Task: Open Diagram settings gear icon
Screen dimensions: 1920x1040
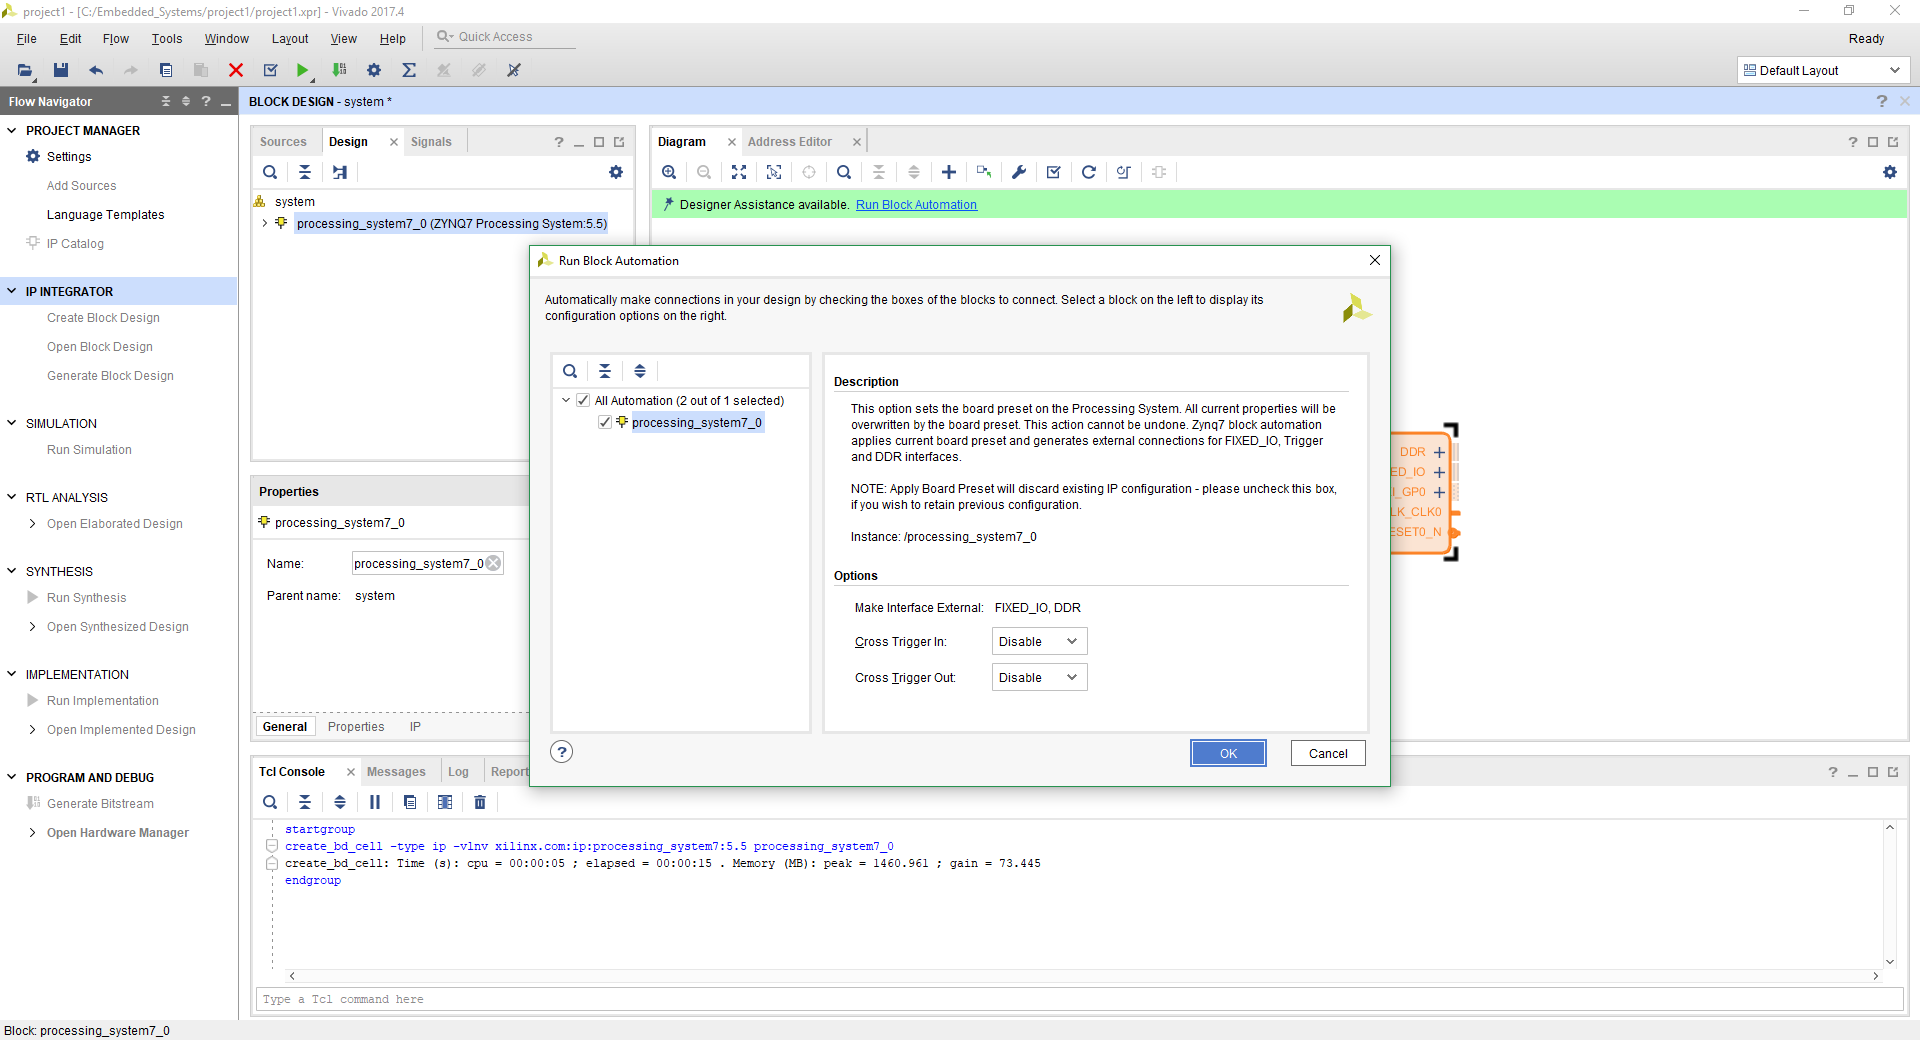Action: (x=1890, y=172)
